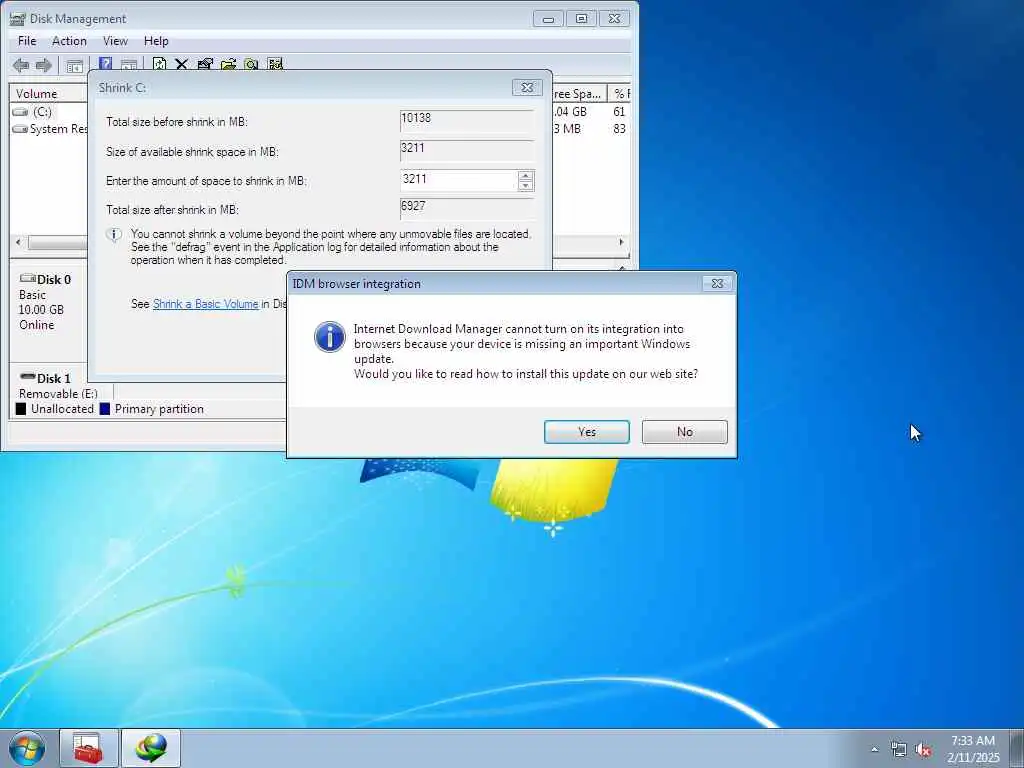Increase shrink amount with up spinner arrow

pos(526,175)
